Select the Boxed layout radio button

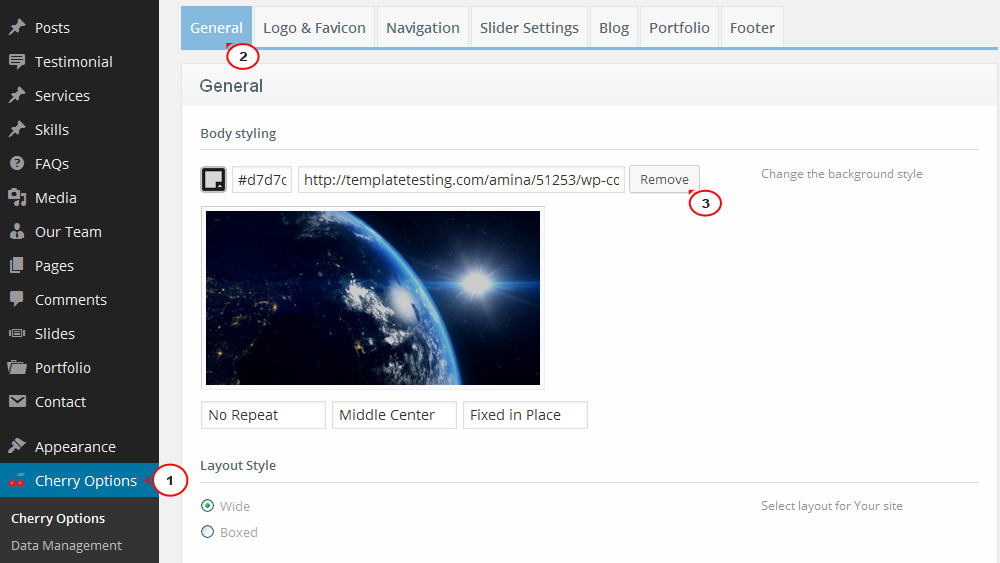pos(207,532)
